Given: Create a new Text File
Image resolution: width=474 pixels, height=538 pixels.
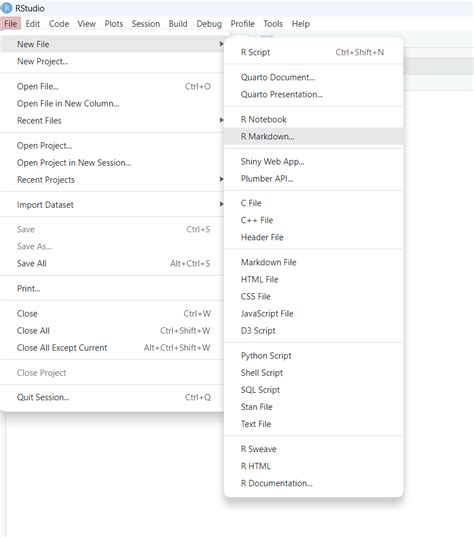Looking at the screenshot, I should pos(313,424).
